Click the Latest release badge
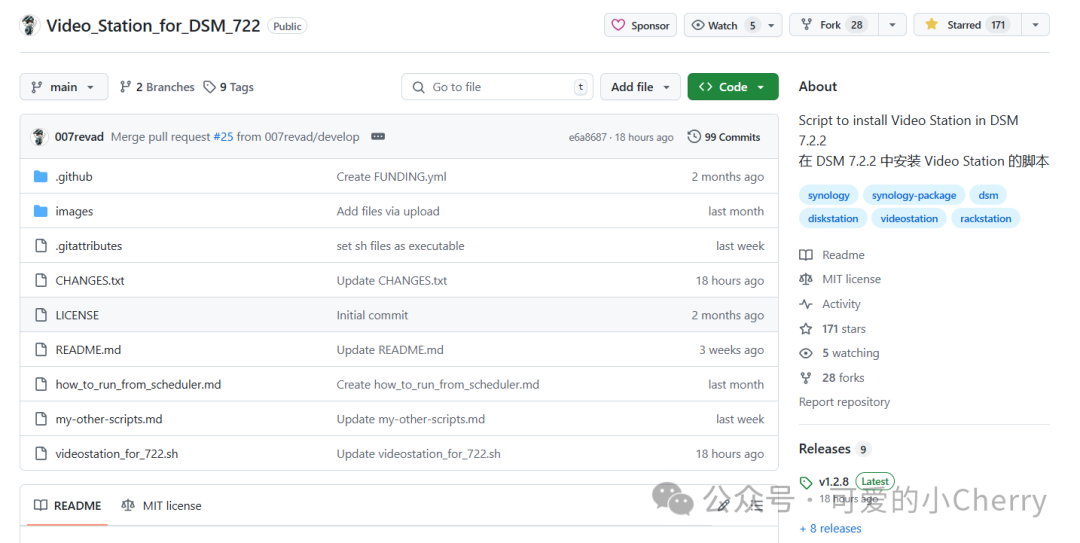The width and height of the screenshot is (1080, 543). [x=875, y=482]
